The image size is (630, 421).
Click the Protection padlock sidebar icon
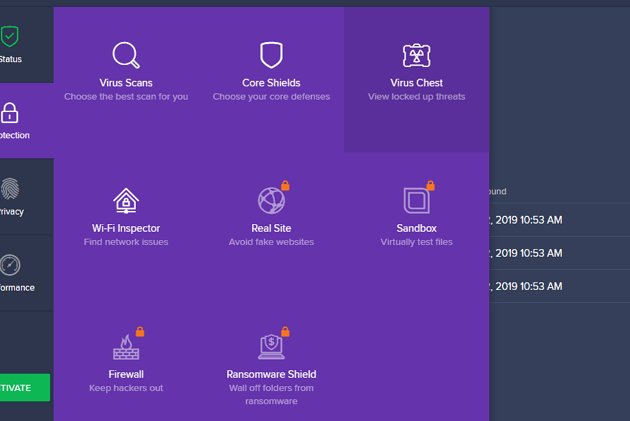9,112
